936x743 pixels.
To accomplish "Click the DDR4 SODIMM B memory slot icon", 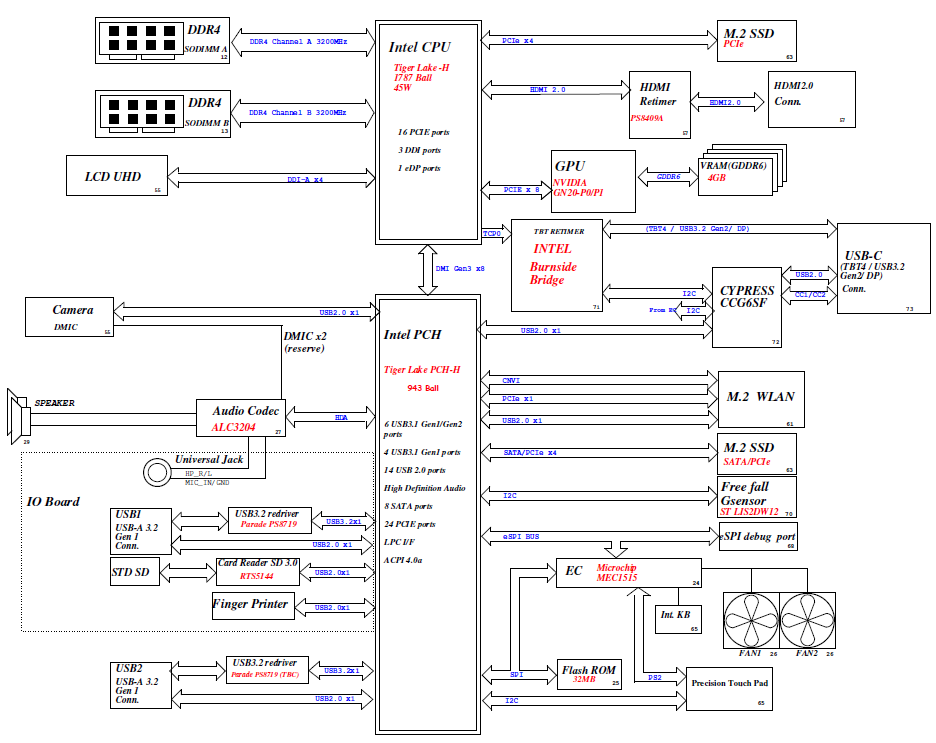I will pyautogui.click(x=139, y=111).
